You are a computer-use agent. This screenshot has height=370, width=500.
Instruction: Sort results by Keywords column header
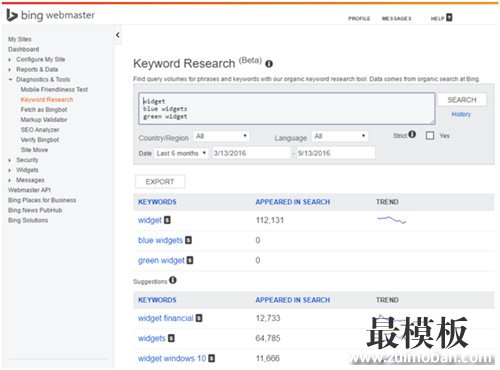pyautogui.click(x=157, y=202)
